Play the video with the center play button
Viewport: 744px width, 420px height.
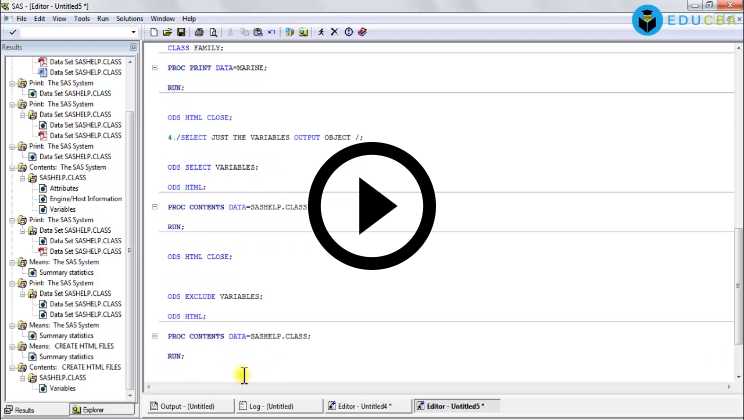coord(370,208)
